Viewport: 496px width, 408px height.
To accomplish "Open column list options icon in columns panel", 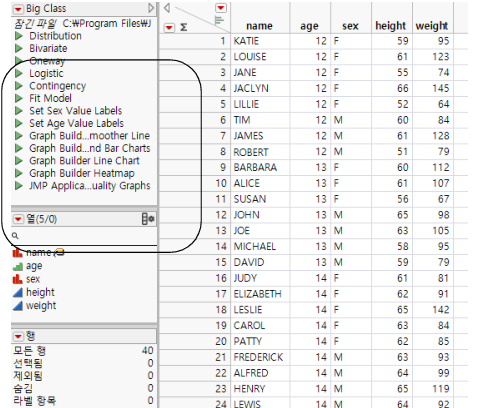I will click(x=148, y=219).
